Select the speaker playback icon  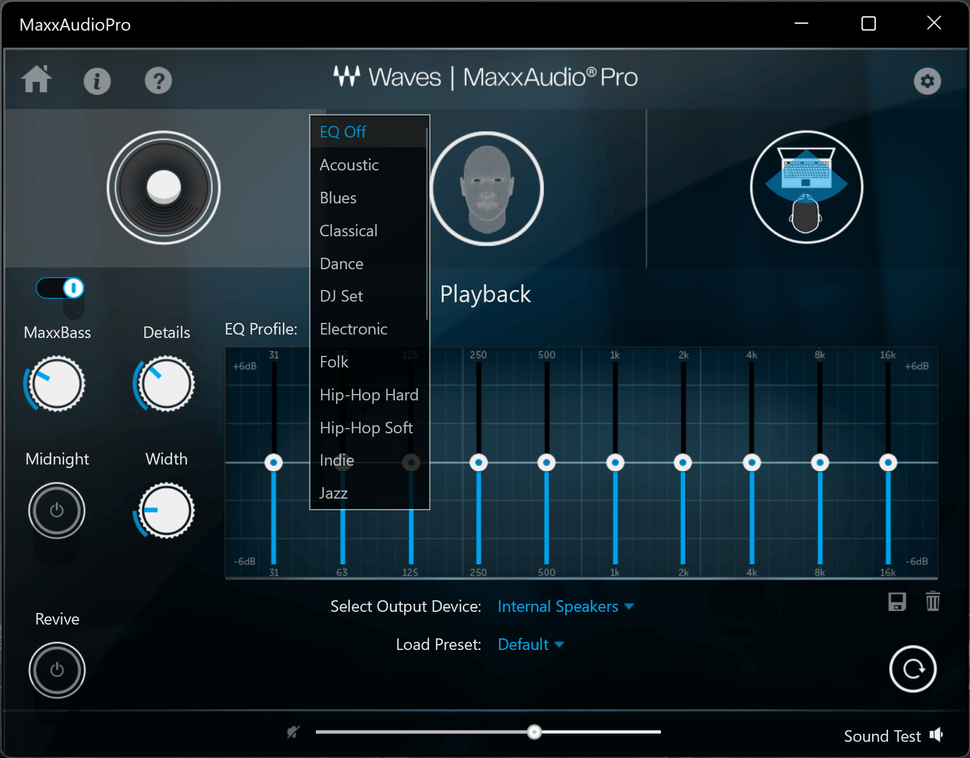click(x=163, y=187)
